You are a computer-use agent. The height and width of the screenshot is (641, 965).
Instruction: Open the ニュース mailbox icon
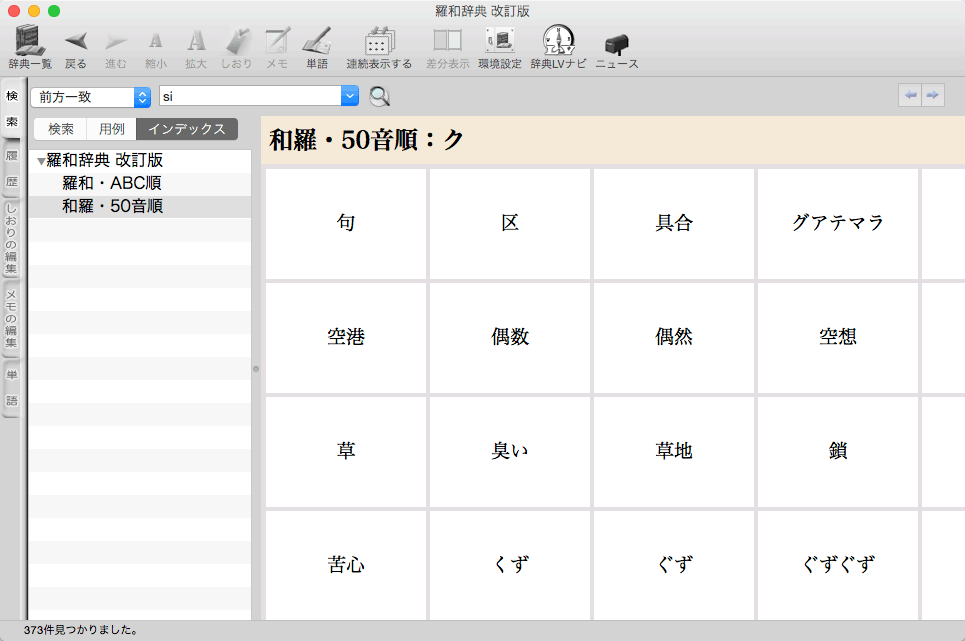[617, 44]
